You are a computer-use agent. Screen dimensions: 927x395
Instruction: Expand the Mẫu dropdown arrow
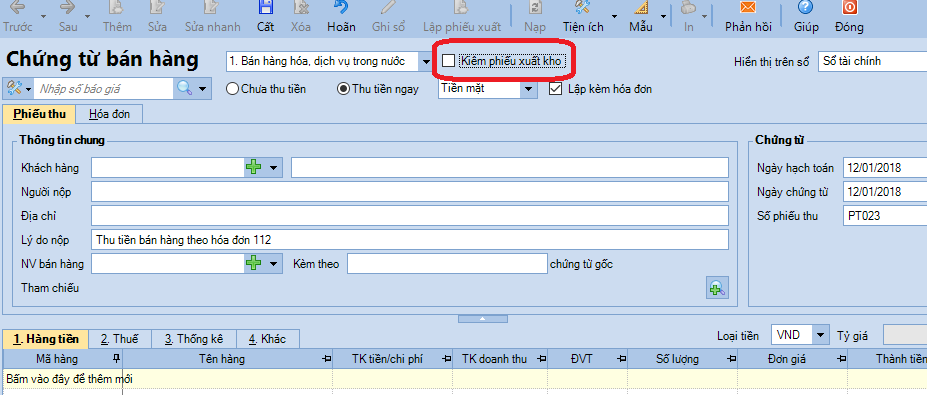pyautogui.click(x=664, y=17)
